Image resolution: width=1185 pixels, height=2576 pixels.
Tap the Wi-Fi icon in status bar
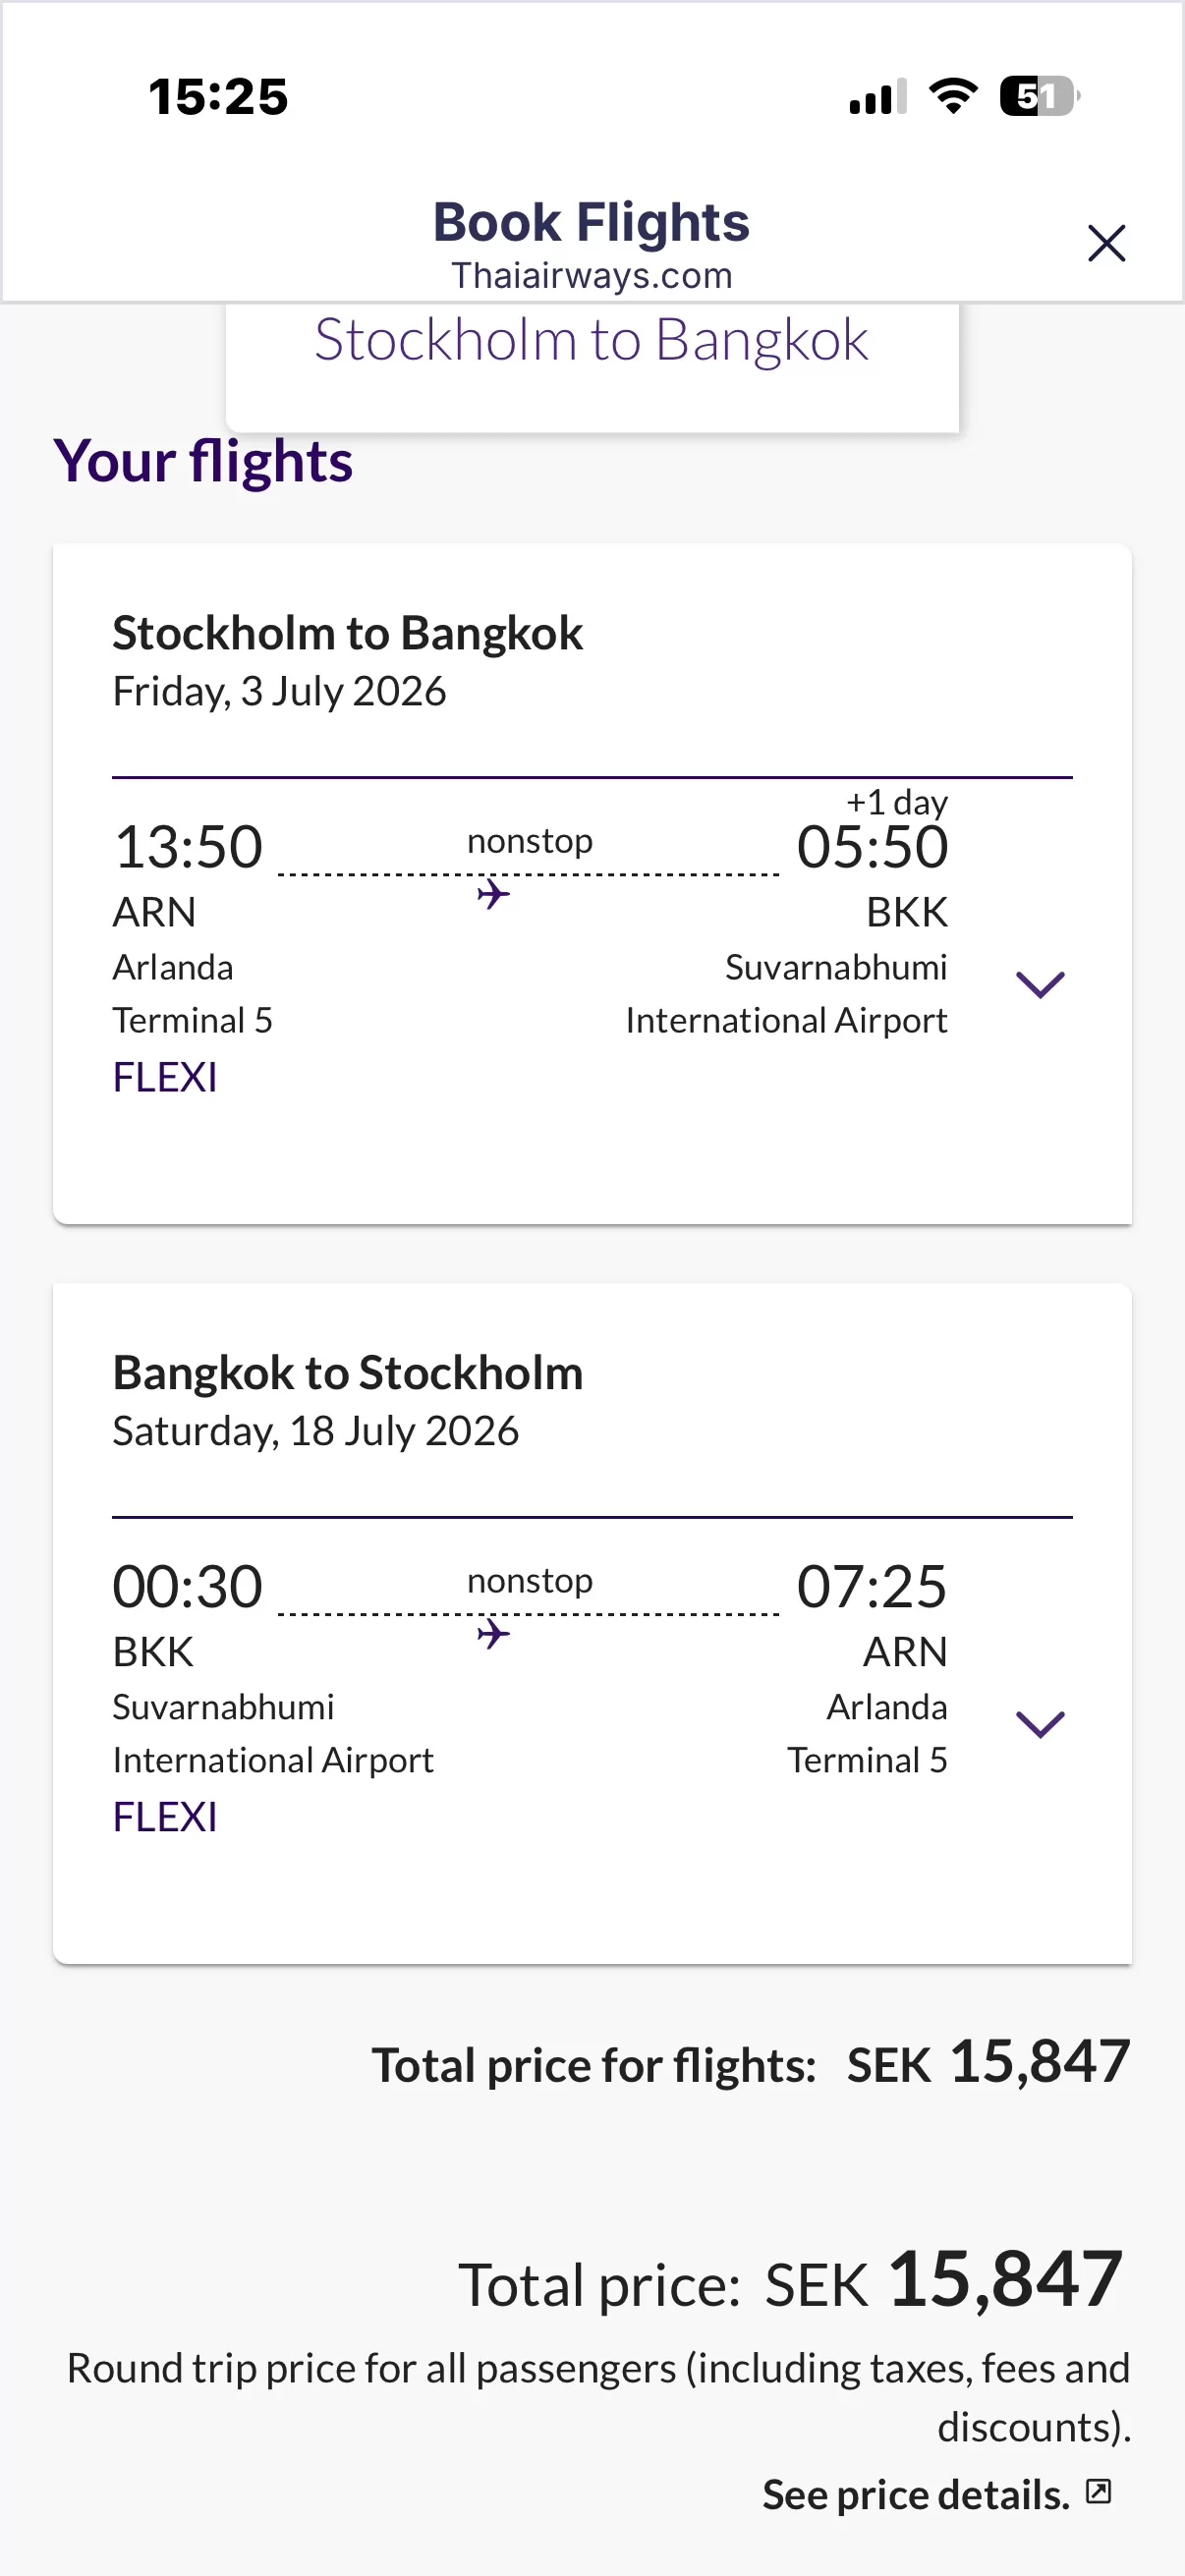953,97
